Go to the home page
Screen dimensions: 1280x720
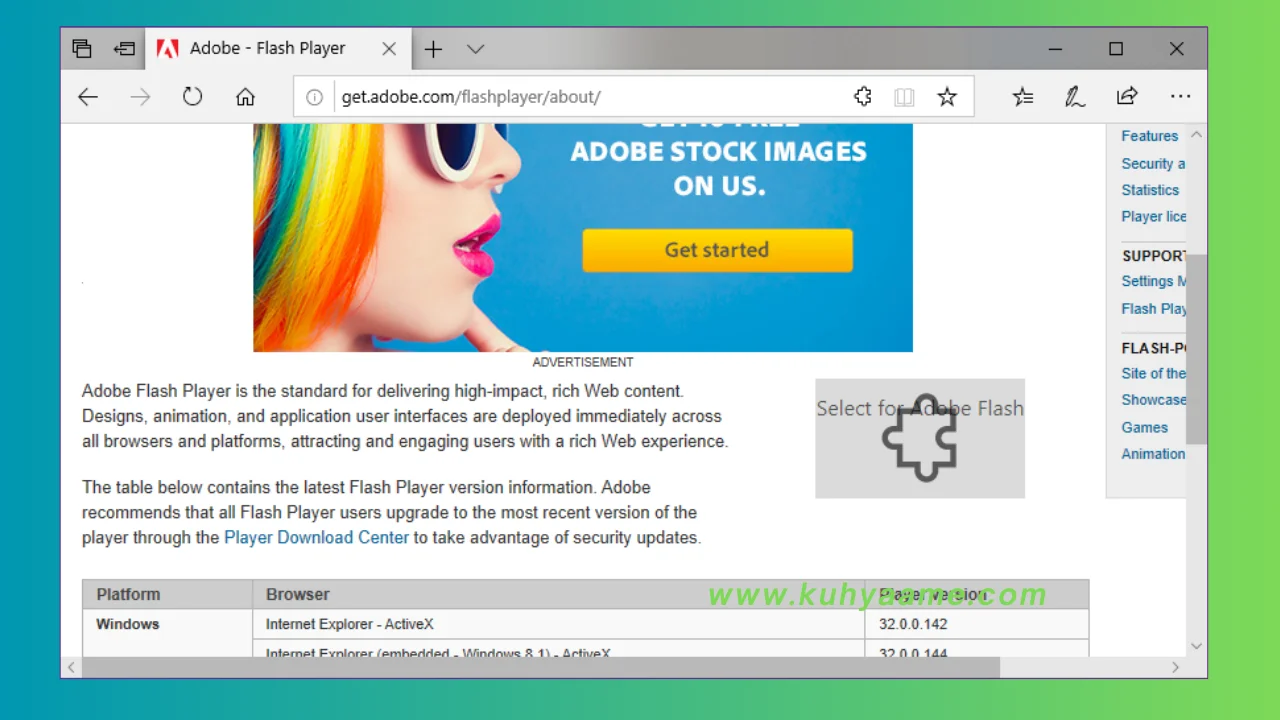point(245,97)
